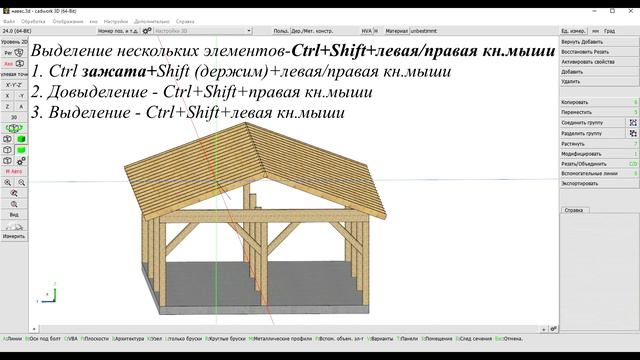640x360 pixels.
Task: Open the Файл menu
Action: point(9,21)
